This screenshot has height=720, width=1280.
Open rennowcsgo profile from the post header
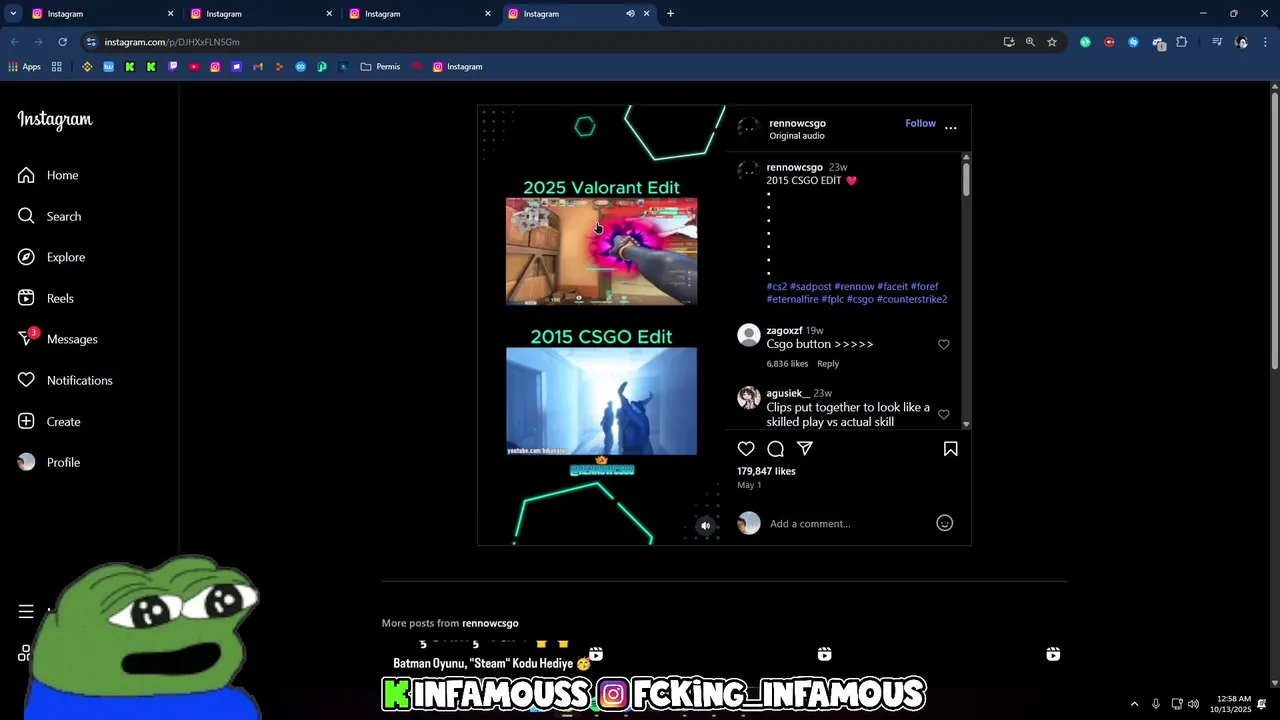pos(797,123)
